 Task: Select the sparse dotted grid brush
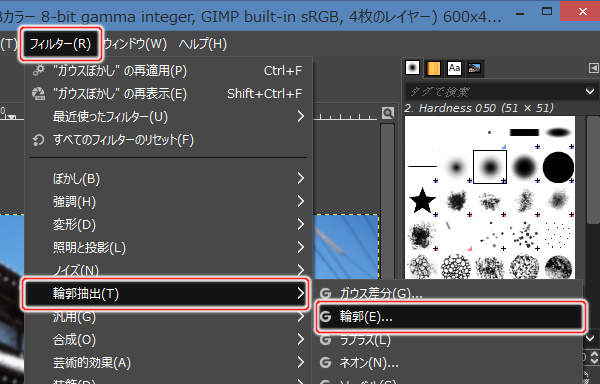tap(558, 234)
